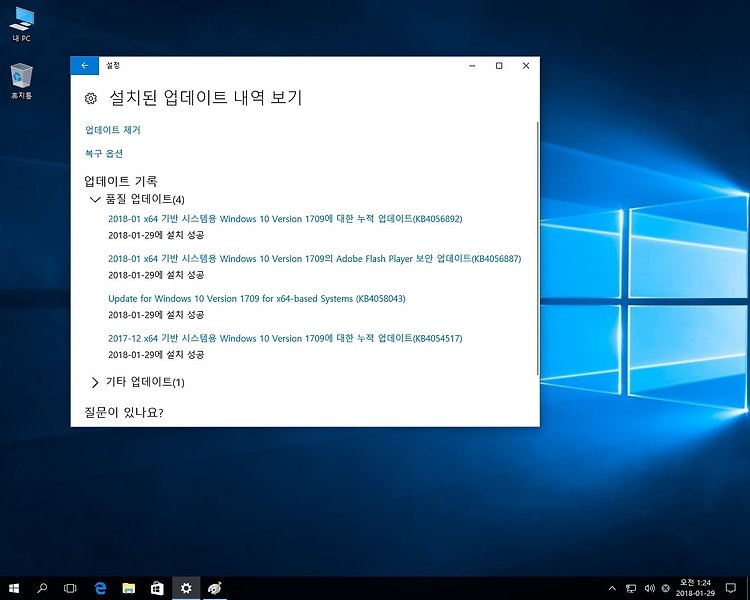This screenshot has height=600, width=750.
Task: Open the paint palette taskbar app
Action: [215, 588]
